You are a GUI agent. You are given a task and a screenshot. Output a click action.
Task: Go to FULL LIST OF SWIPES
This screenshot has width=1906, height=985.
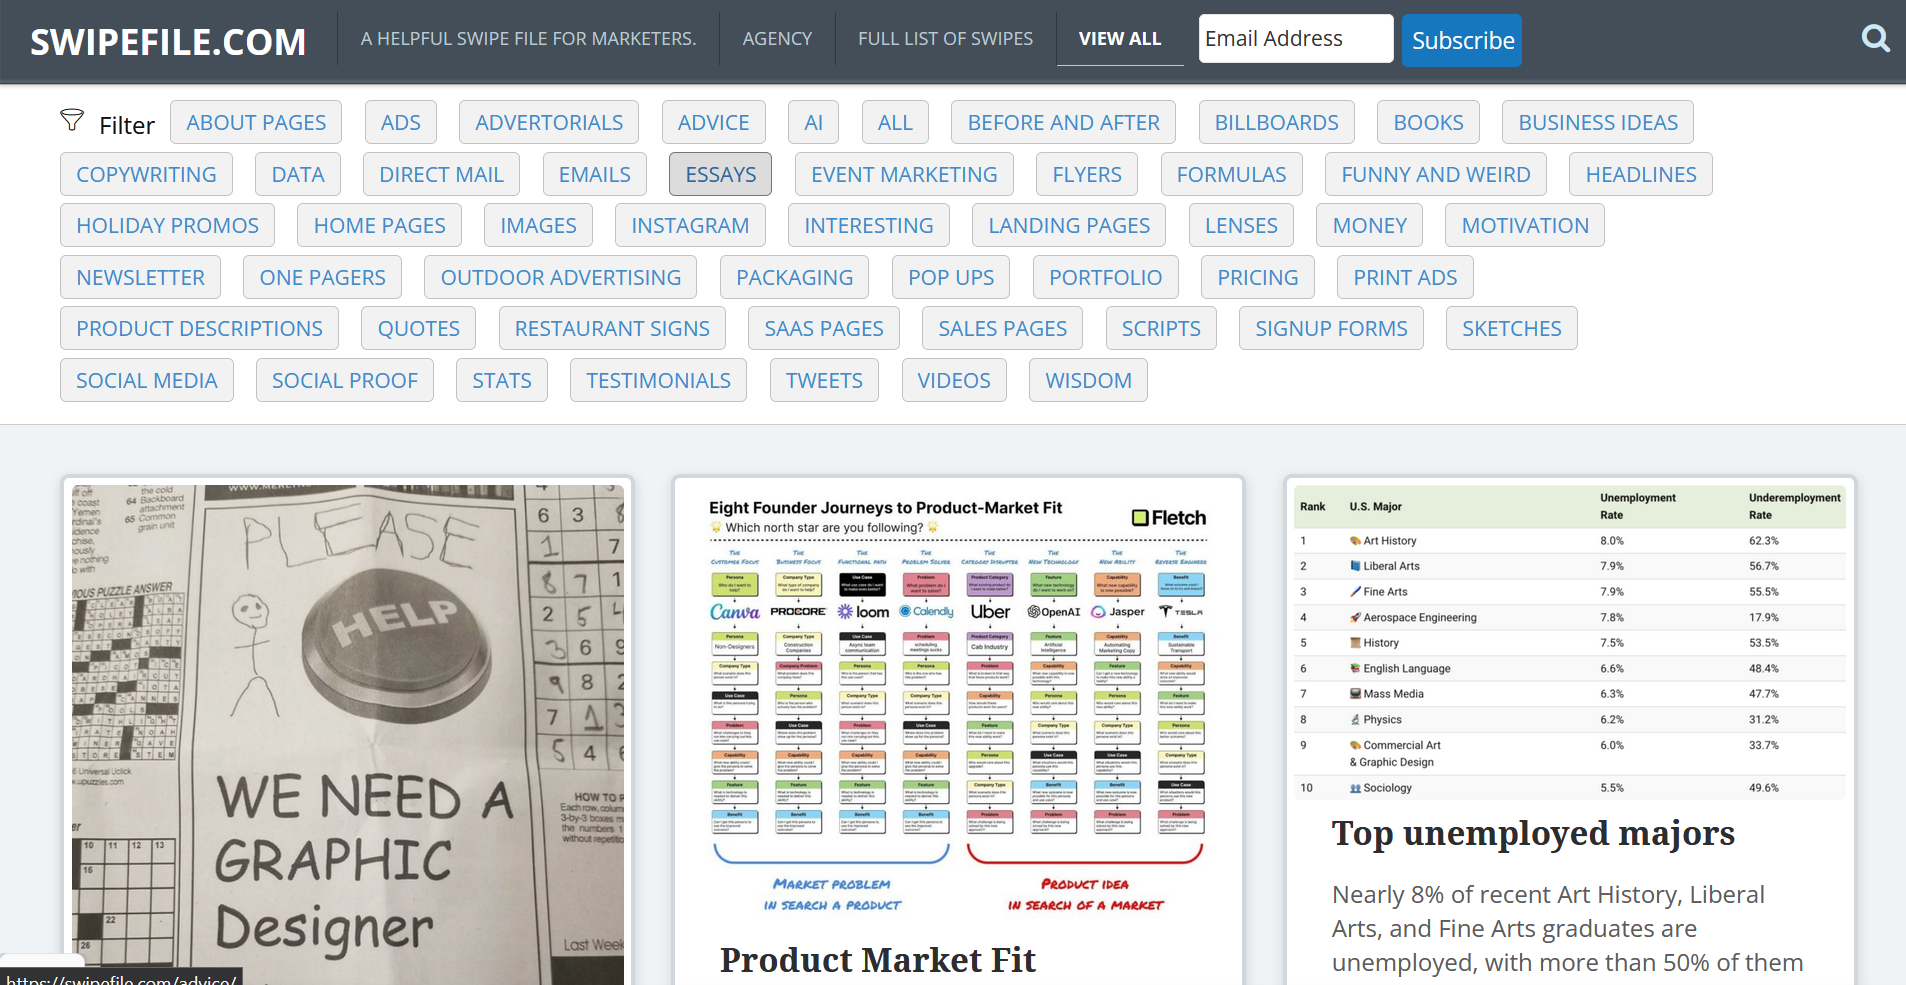[945, 39]
